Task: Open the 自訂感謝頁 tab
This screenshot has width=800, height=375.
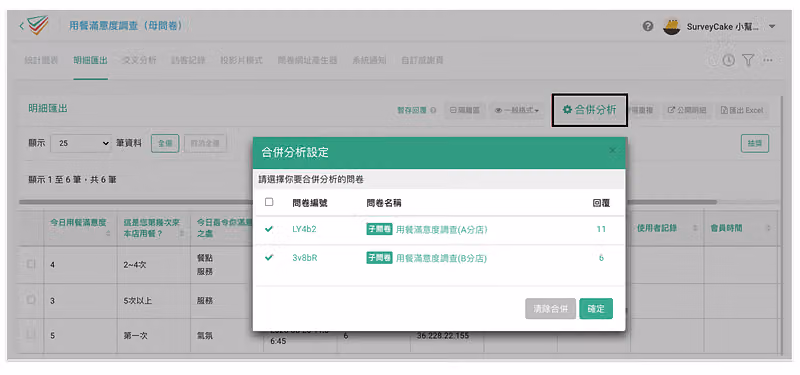Action: [x=422, y=60]
